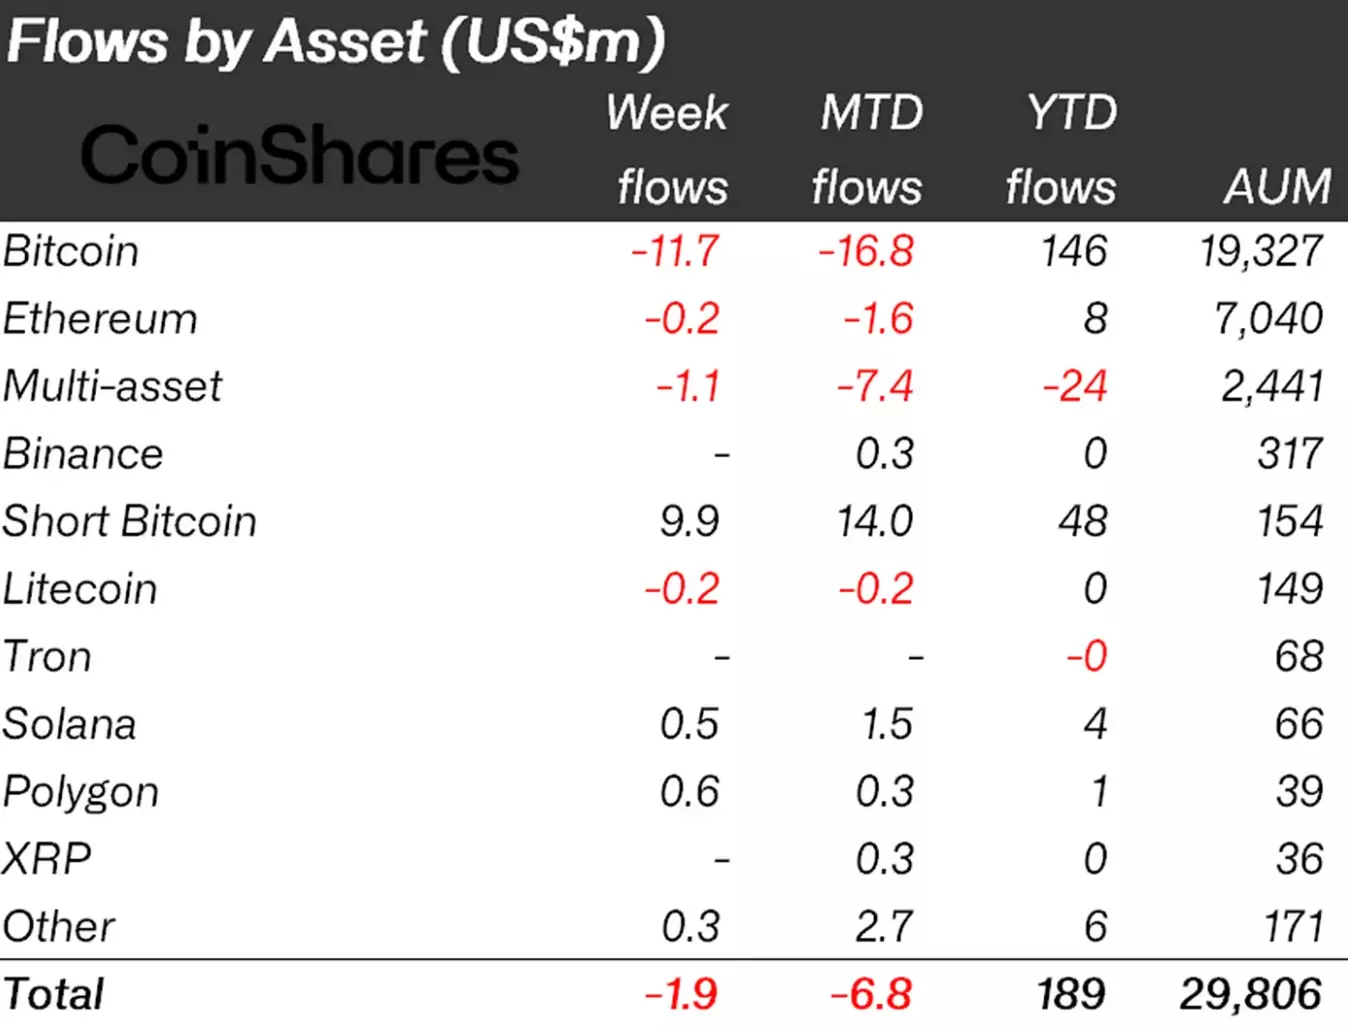This screenshot has width=1348, height=1032.
Task: Select the YTD flows column header
Action: [x=1064, y=150]
